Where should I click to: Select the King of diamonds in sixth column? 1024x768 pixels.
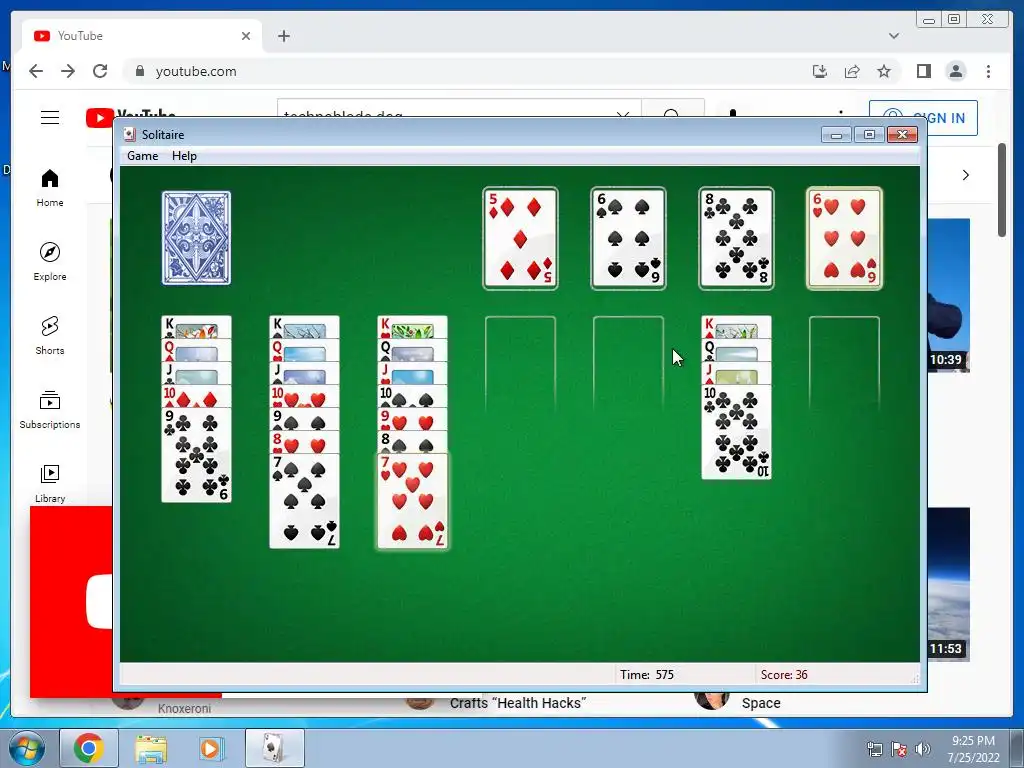736,327
